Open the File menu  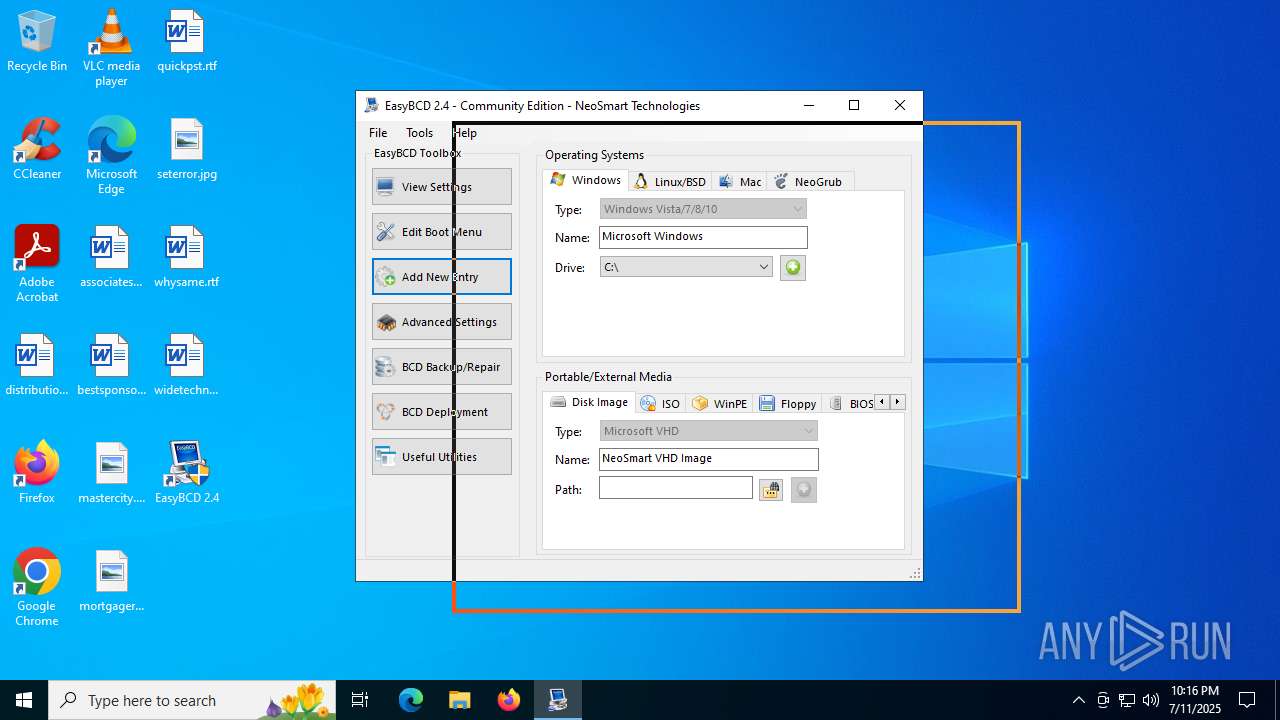click(378, 133)
